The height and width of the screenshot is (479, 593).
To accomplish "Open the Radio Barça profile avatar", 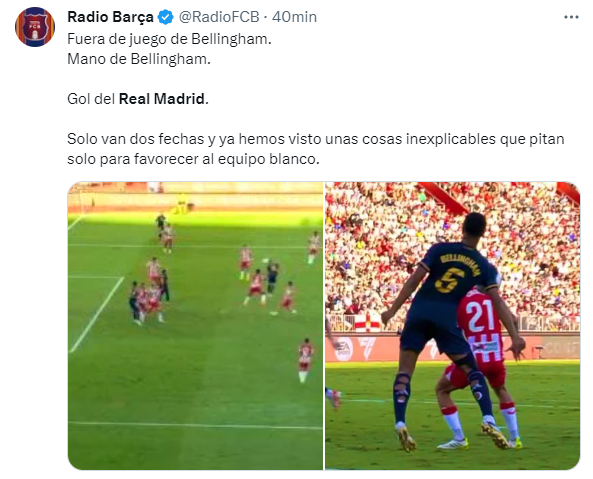I will click(x=35, y=27).
